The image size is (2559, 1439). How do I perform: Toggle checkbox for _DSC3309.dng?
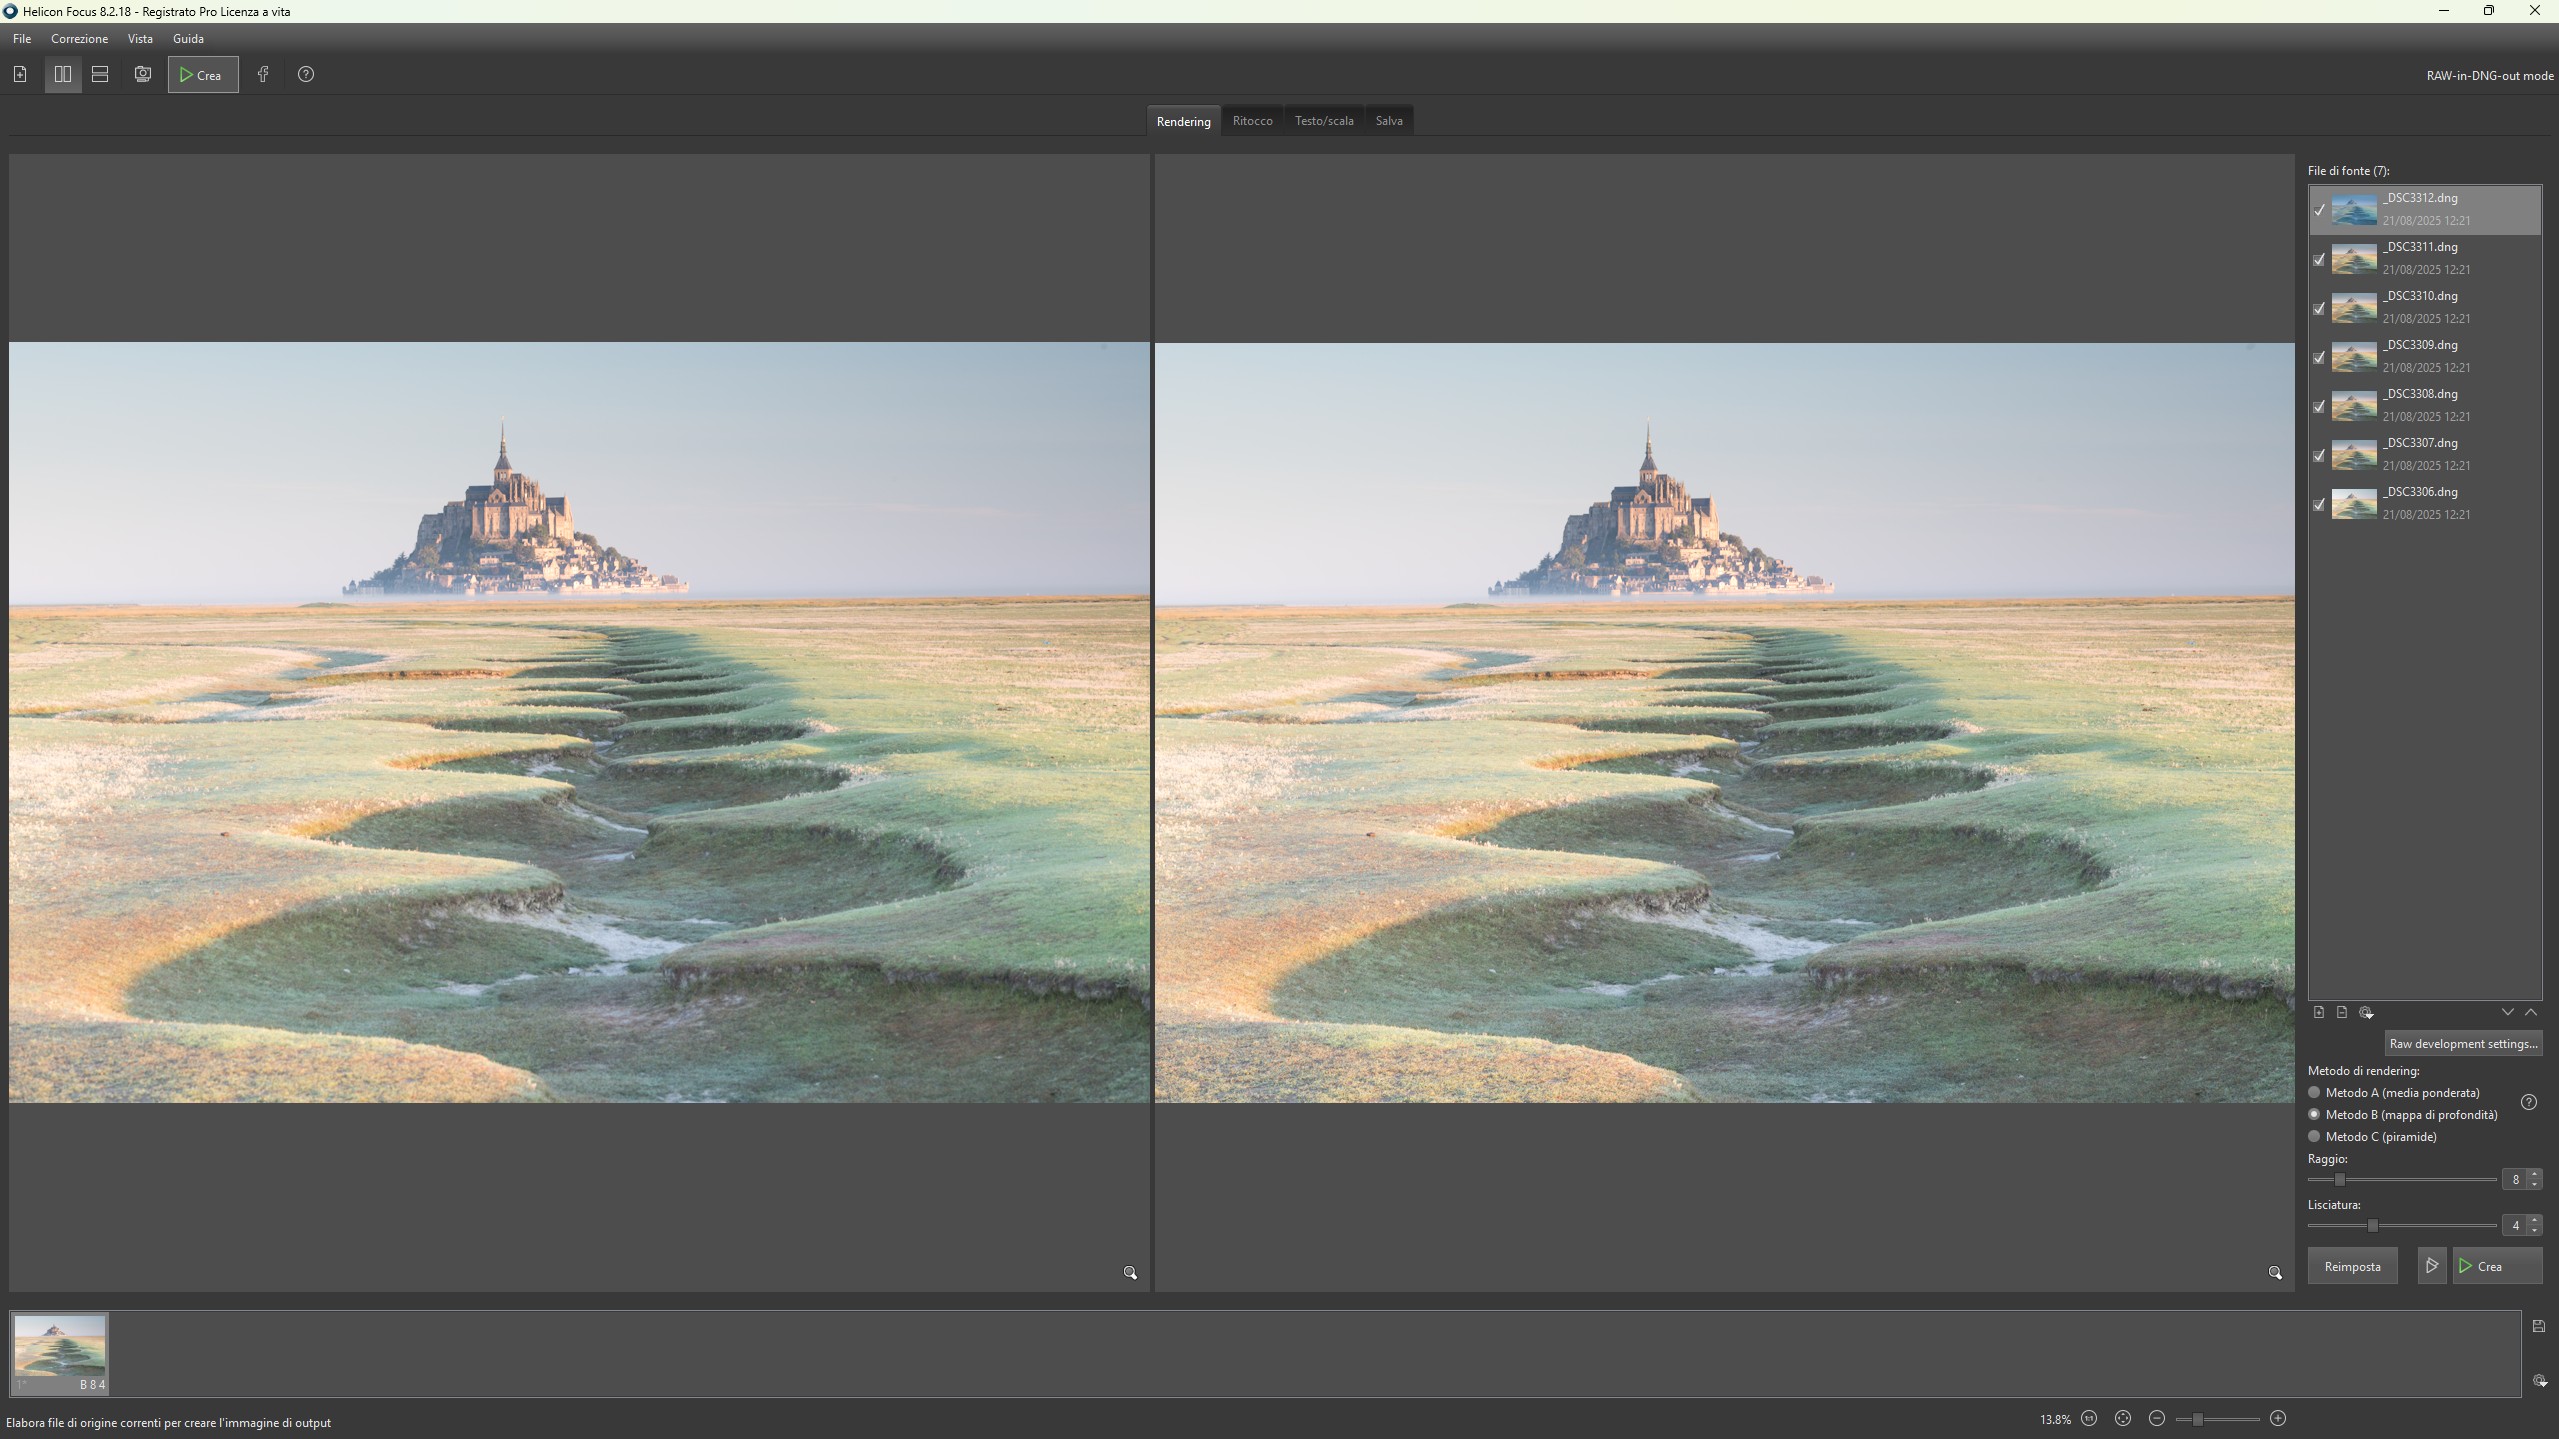pos(2319,357)
